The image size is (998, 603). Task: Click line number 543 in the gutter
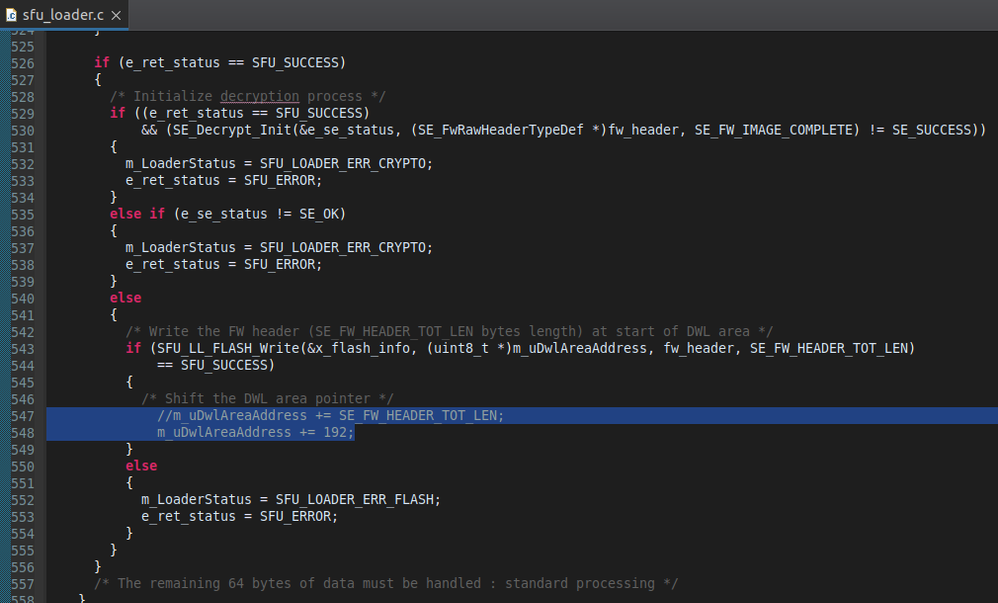(22, 348)
